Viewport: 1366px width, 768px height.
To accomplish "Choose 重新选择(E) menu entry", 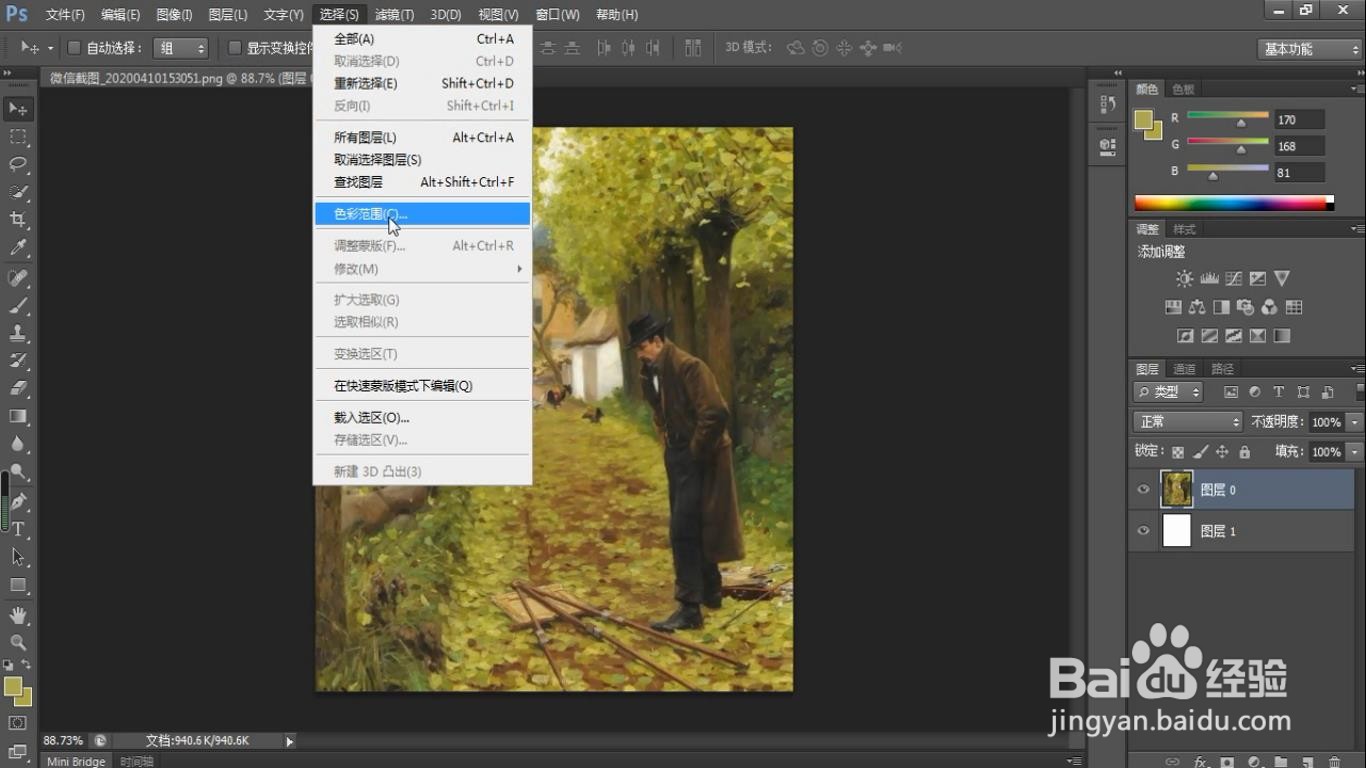I will coord(422,83).
